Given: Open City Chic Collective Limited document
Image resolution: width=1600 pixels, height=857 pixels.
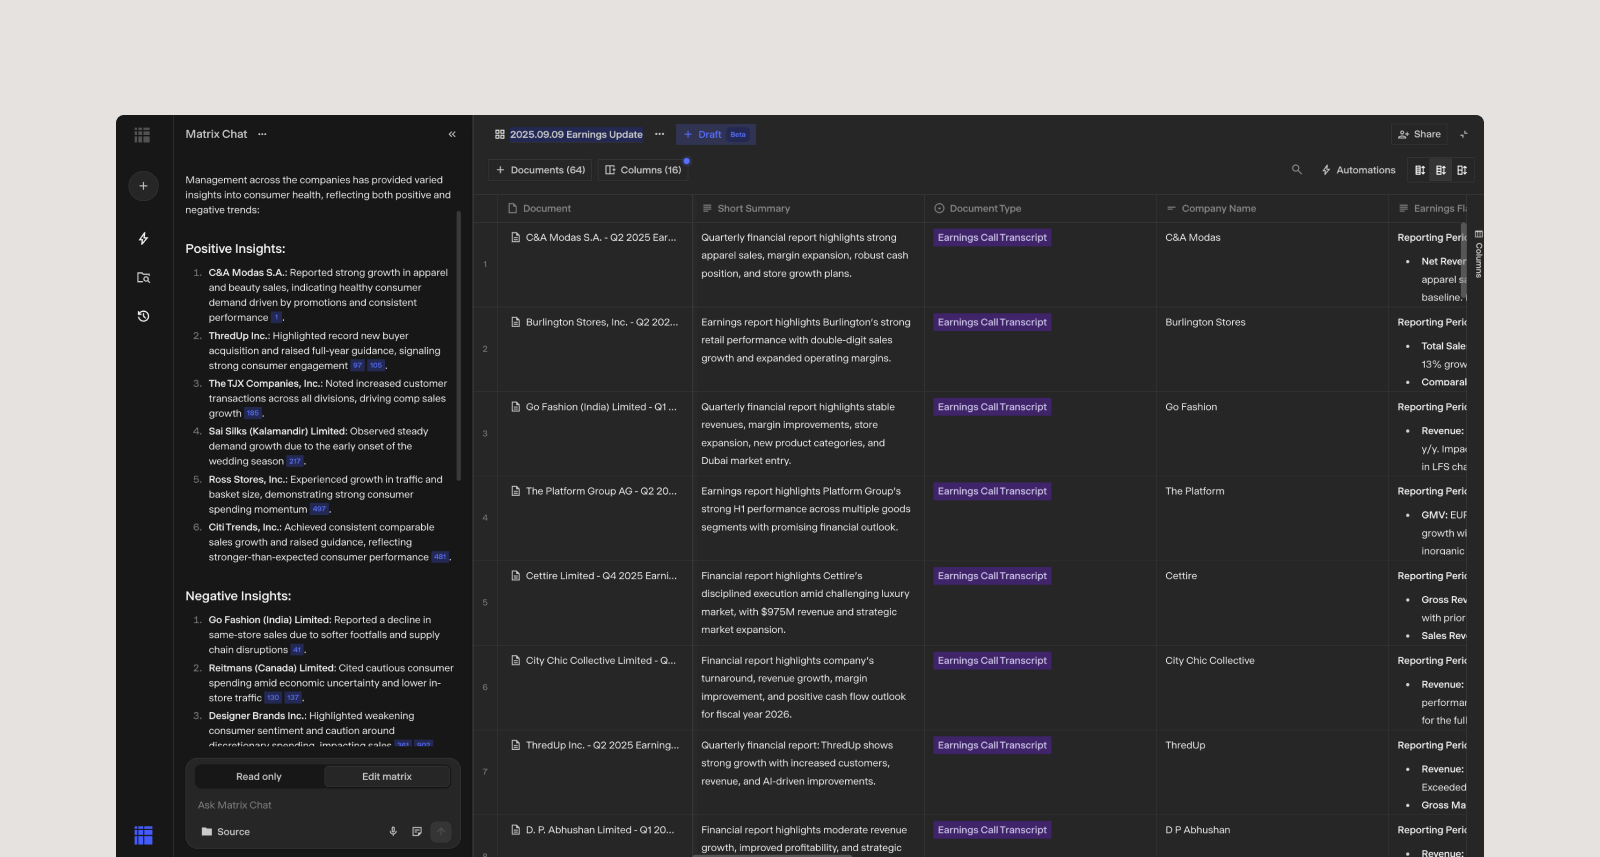Looking at the screenshot, I should pyautogui.click(x=594, y=661).
